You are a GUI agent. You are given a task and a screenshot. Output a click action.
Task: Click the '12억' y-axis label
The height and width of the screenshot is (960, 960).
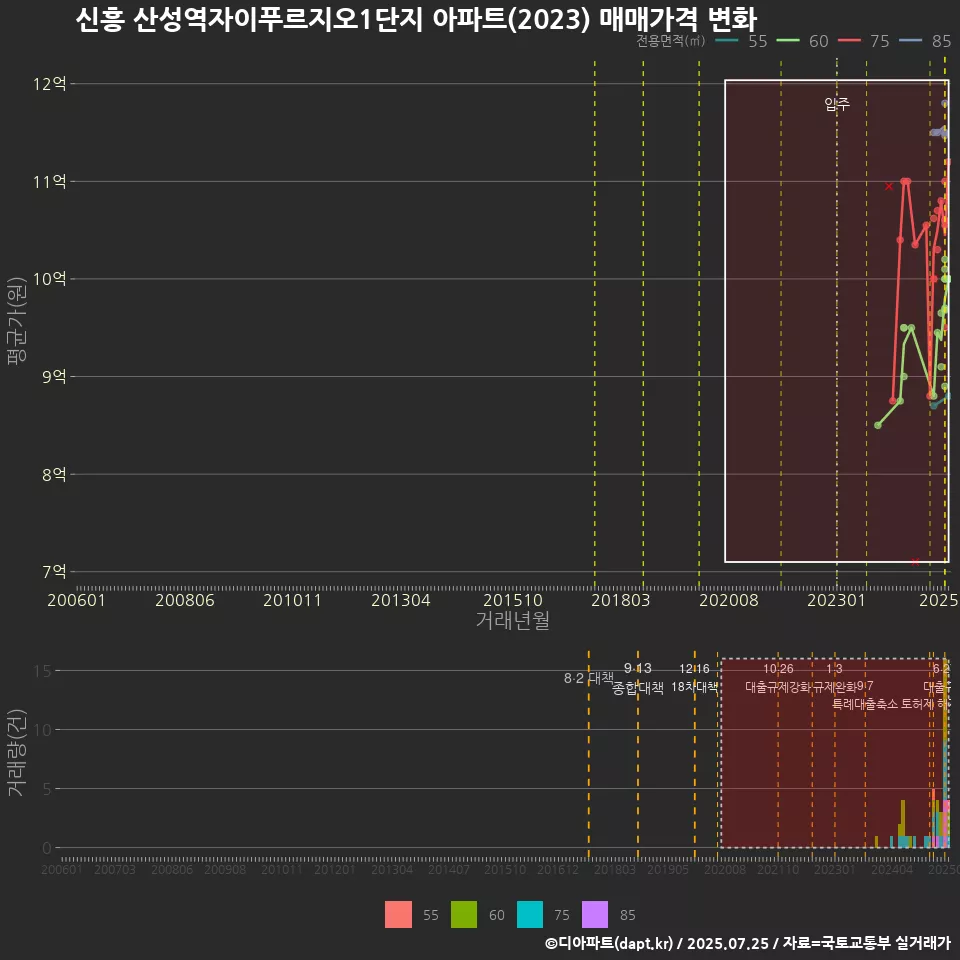[50, 84]
